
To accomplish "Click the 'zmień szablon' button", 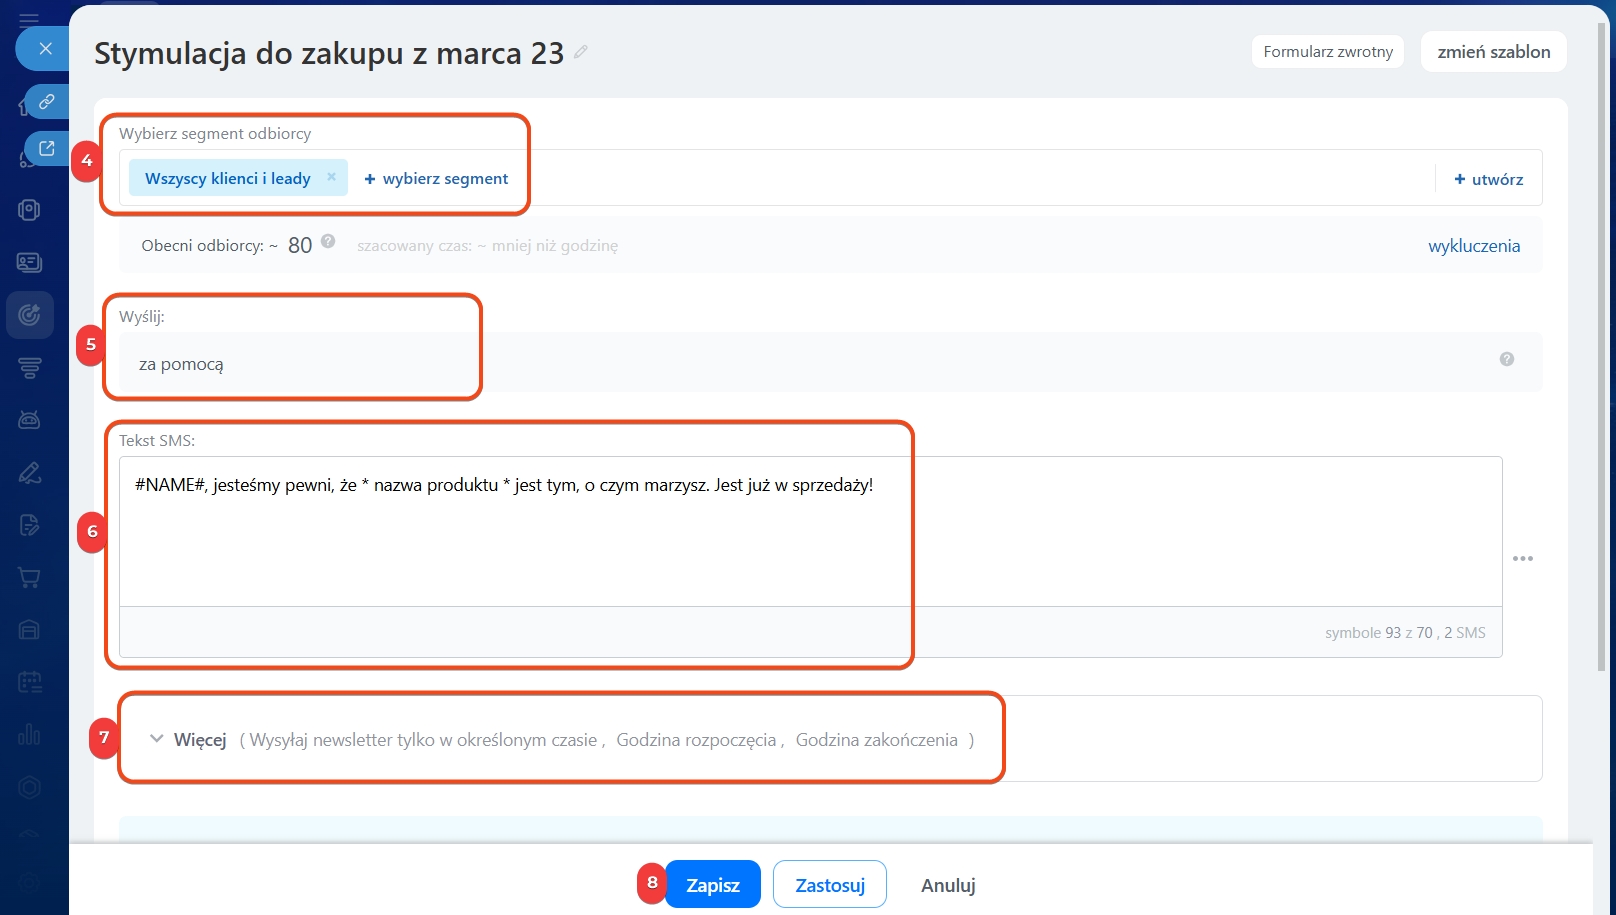I will (x=1493, y=52).
